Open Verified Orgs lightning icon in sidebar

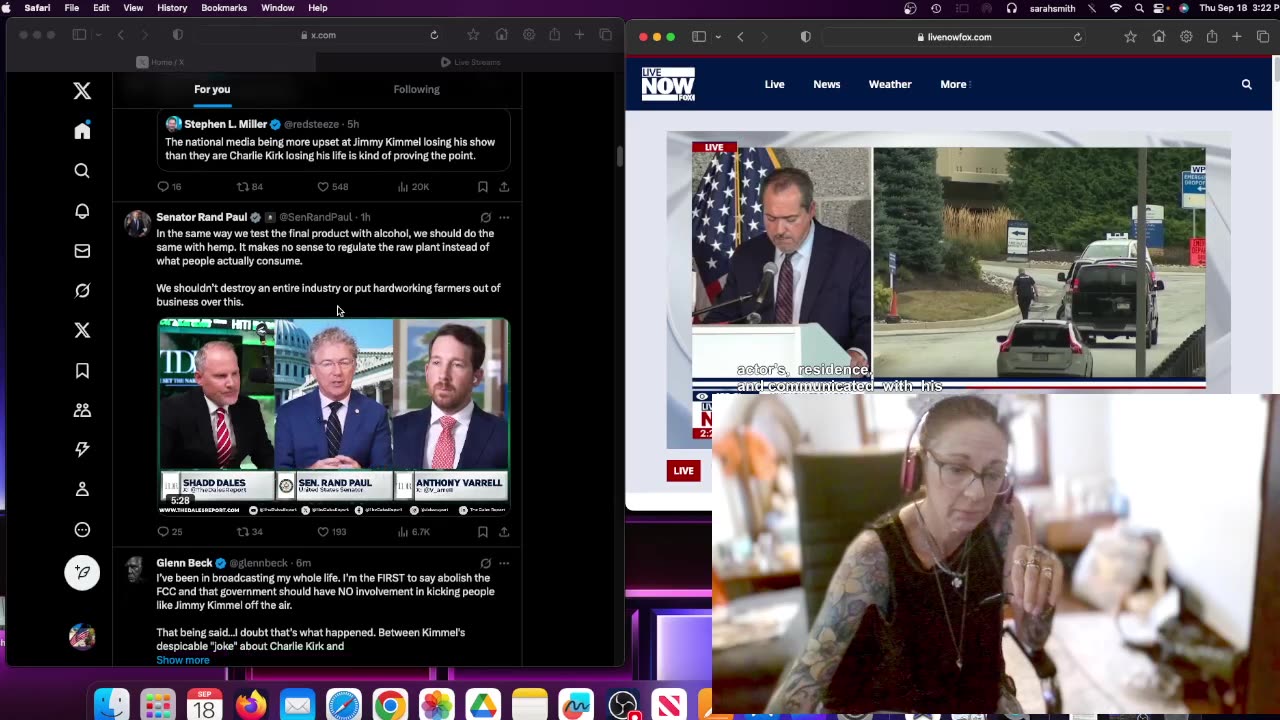[82, 450]
